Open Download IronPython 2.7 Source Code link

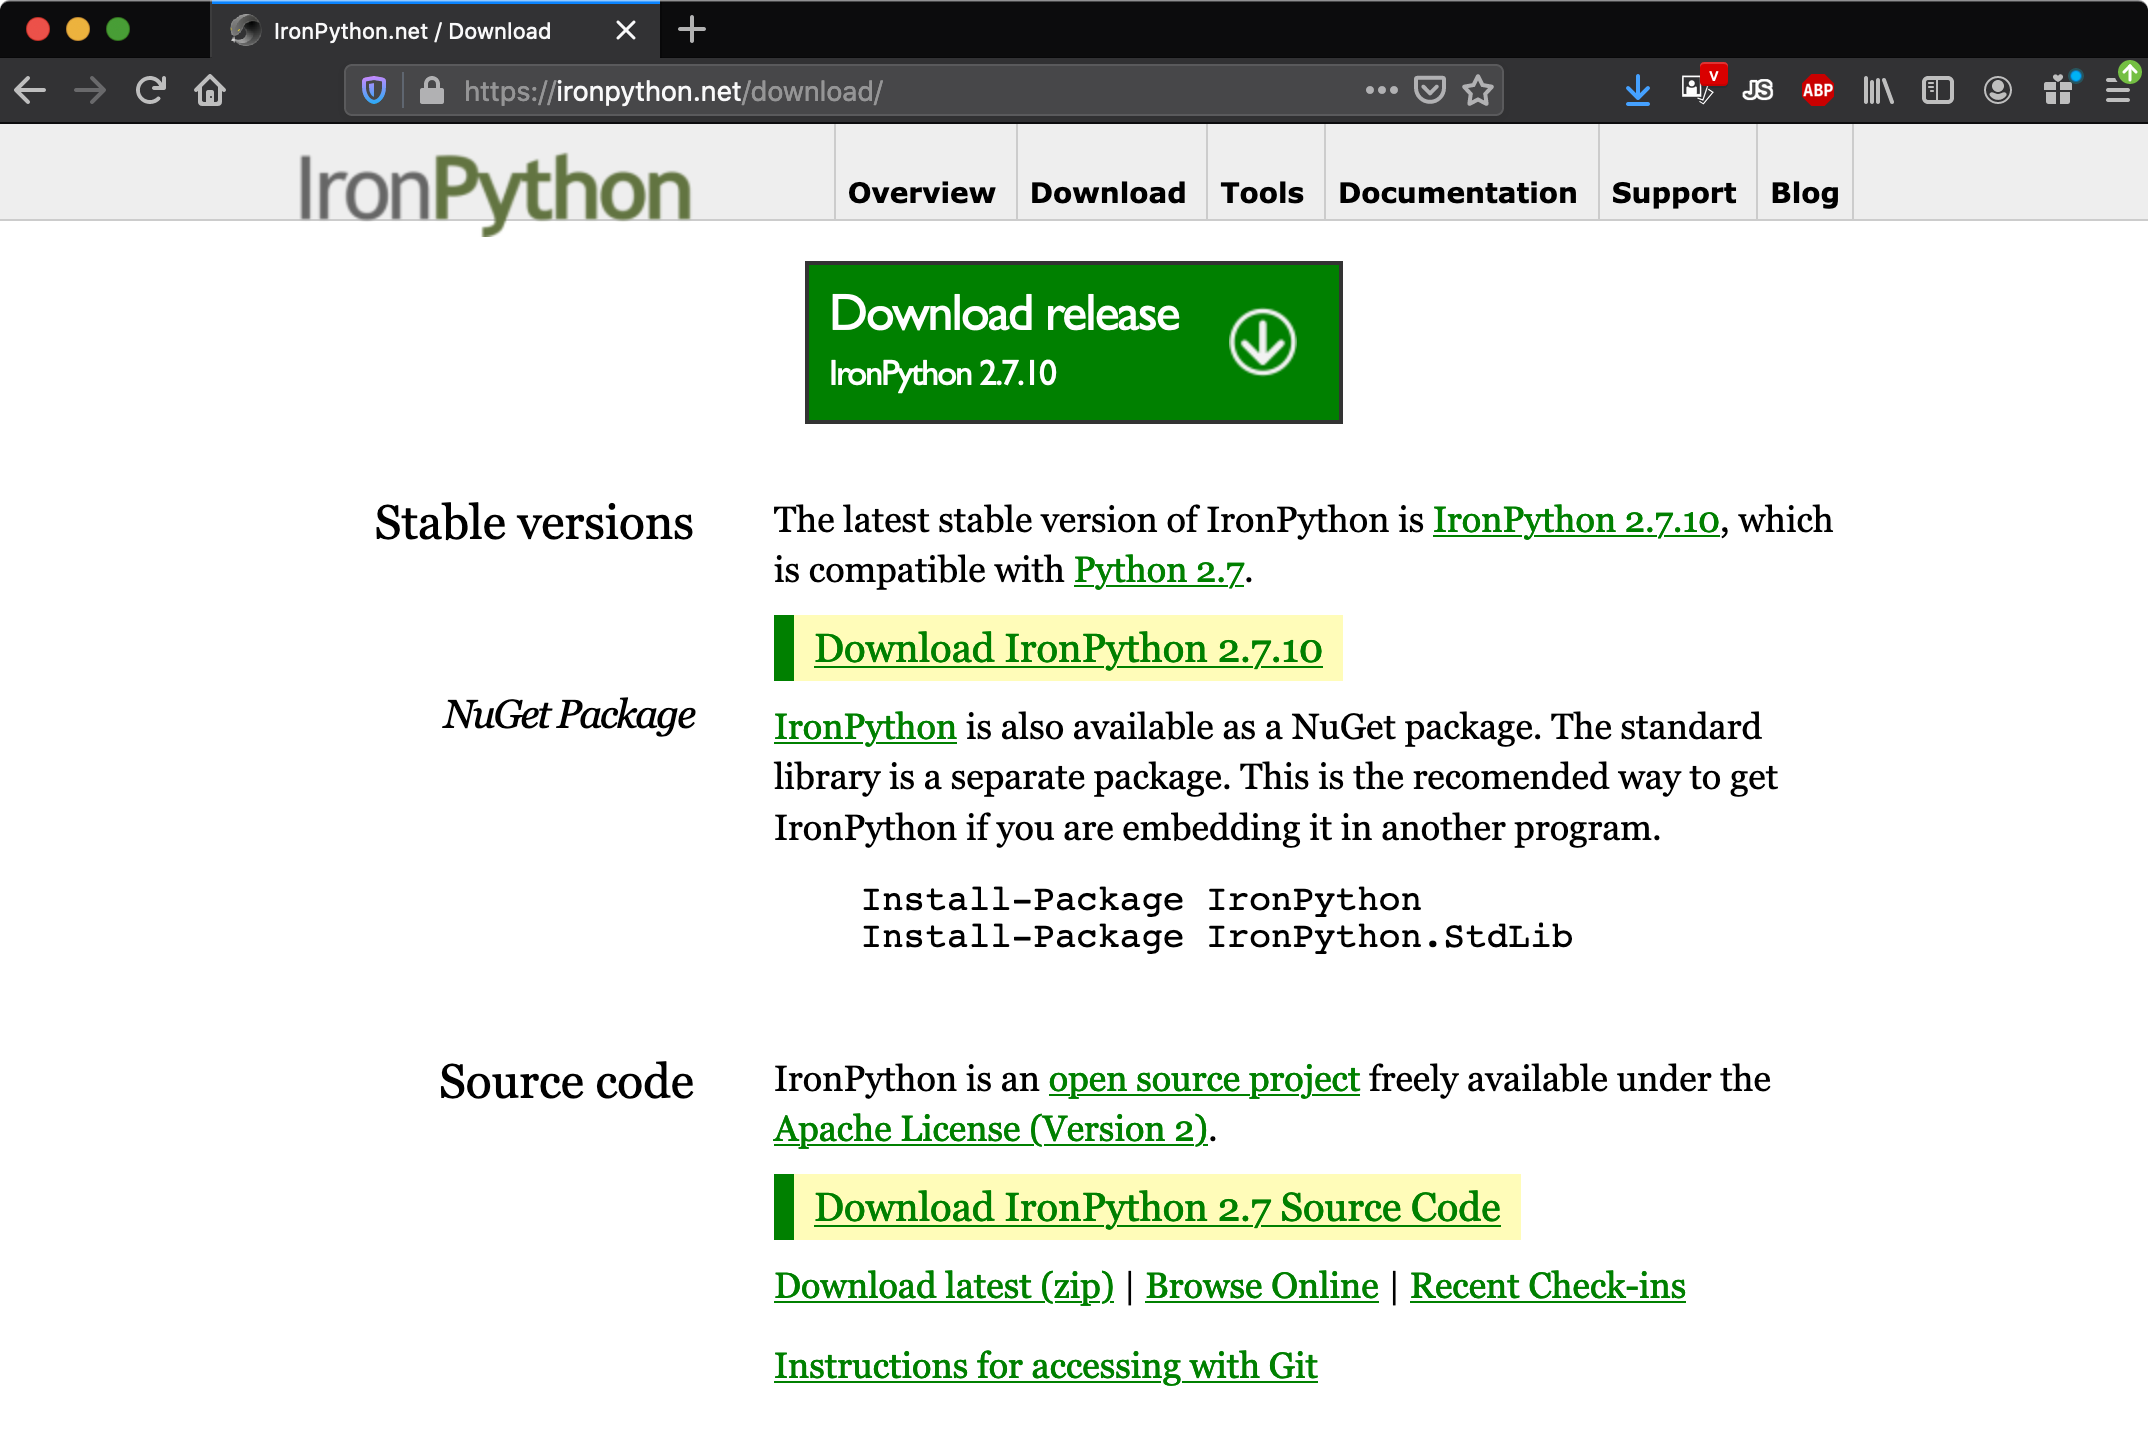point(1157,1207)
